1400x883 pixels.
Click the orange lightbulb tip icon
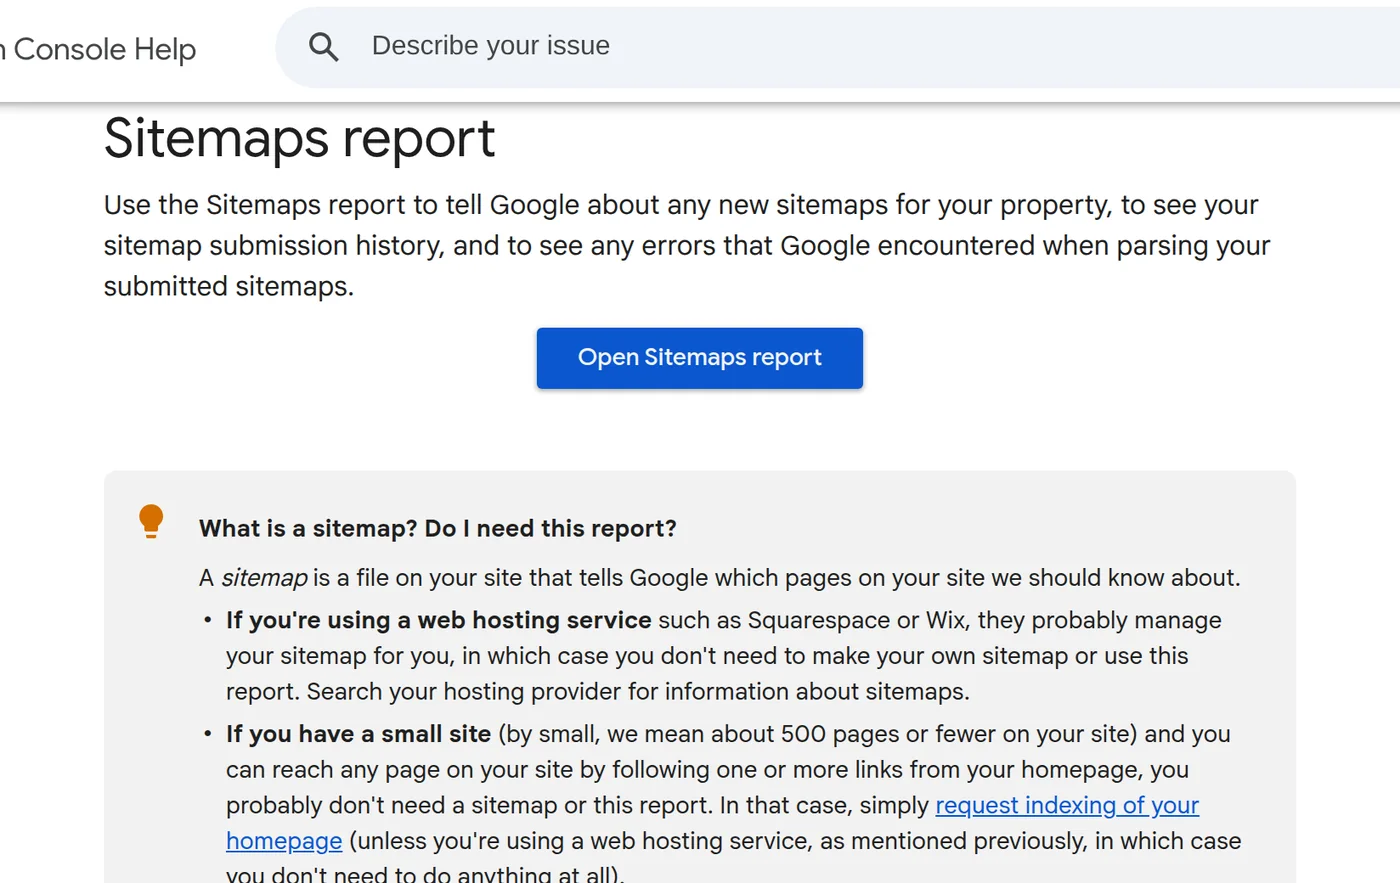pos(151,522)
